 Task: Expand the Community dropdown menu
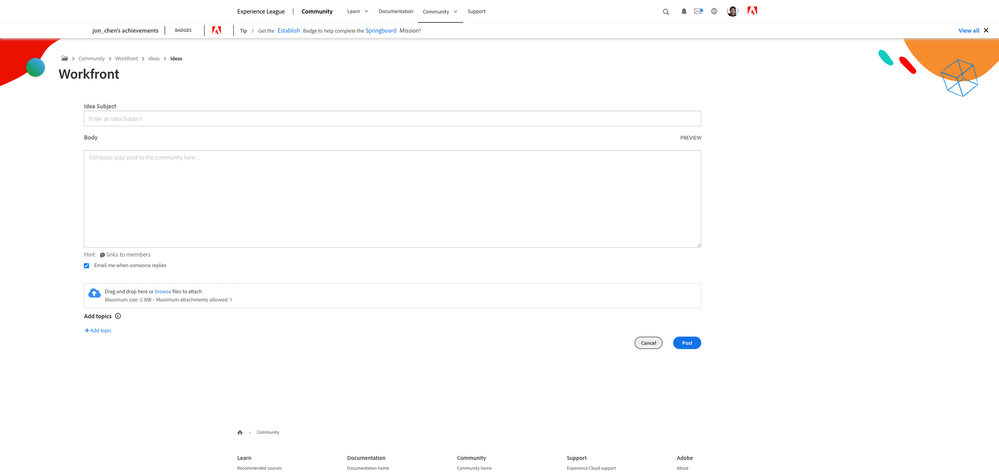click(x=439, y=12)
